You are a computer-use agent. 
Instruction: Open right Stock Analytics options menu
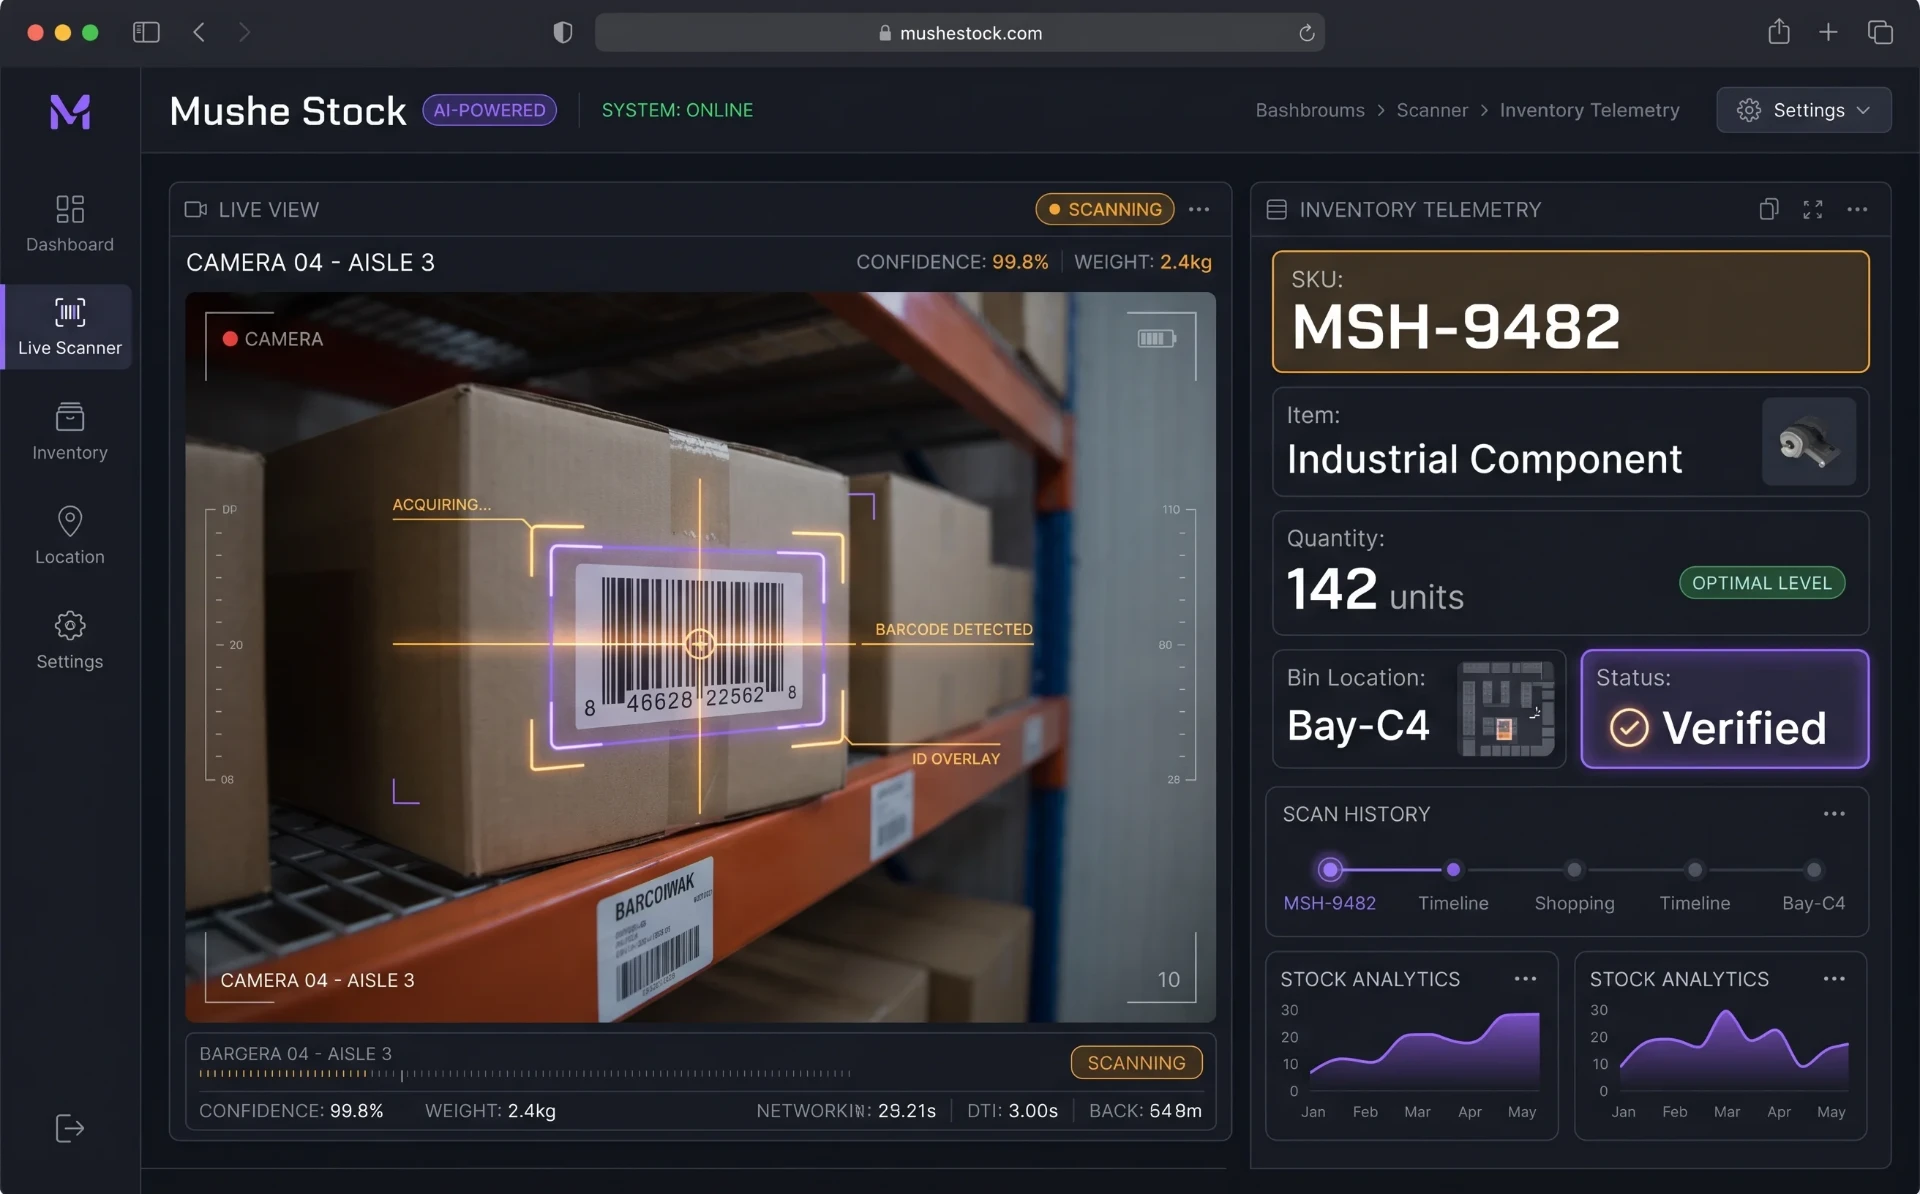(1834, 979)
